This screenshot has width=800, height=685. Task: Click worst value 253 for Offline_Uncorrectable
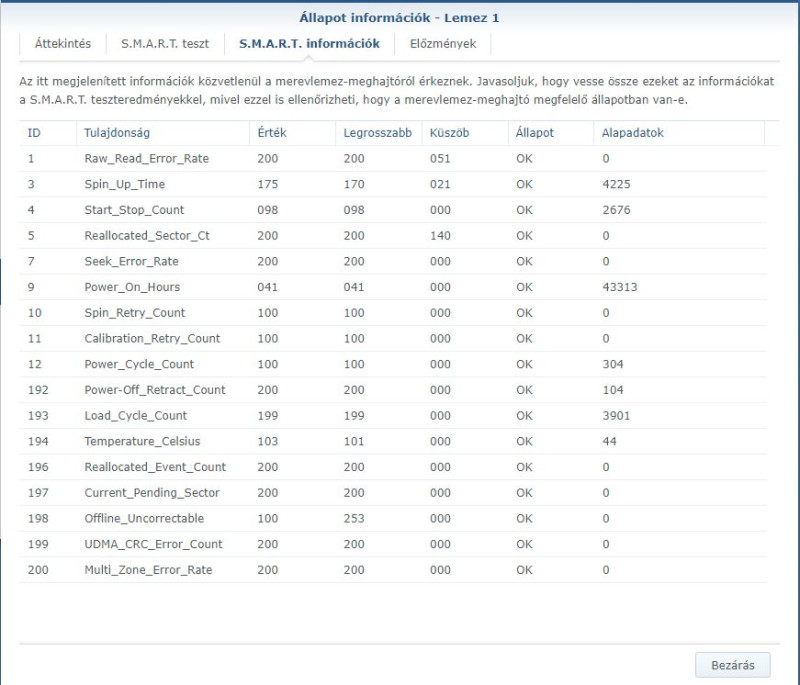354,519
